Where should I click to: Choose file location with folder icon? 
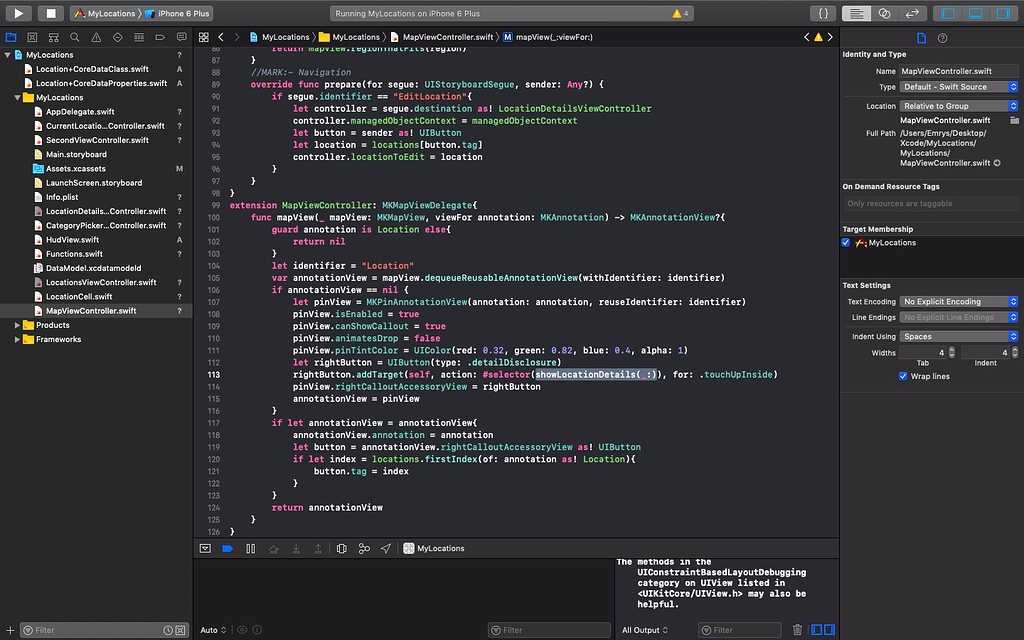1014,120
